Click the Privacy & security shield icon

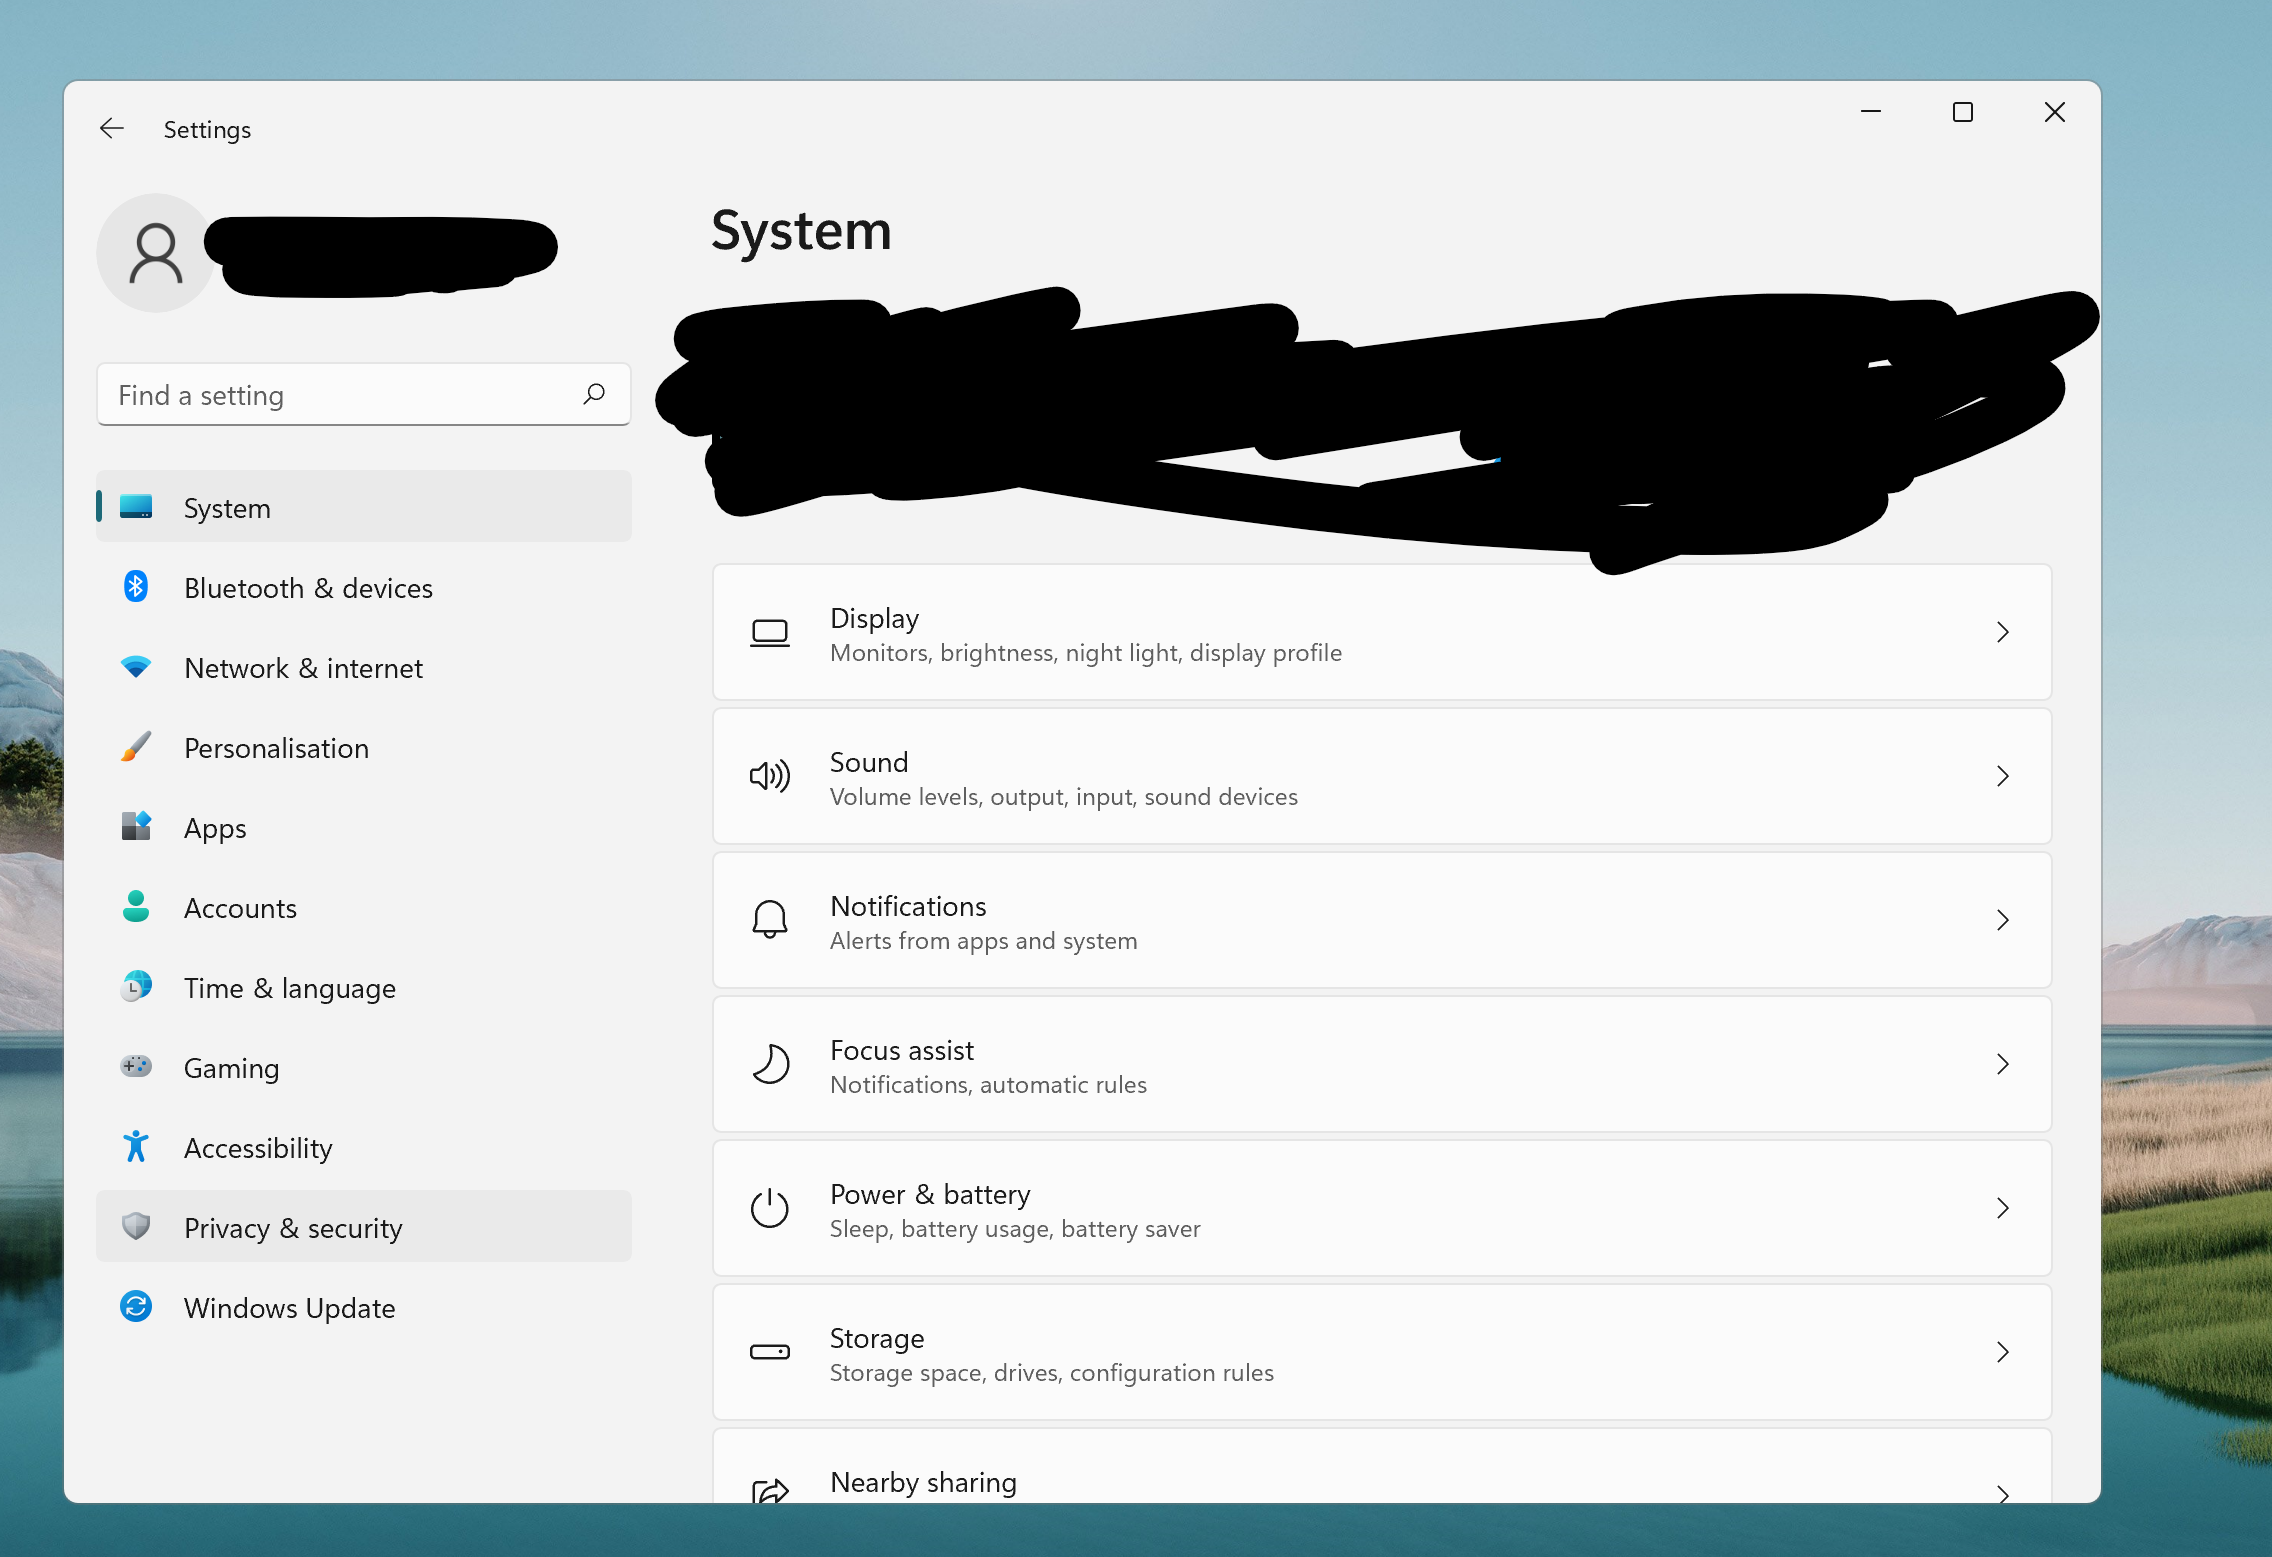click(x=136, y=1226)
